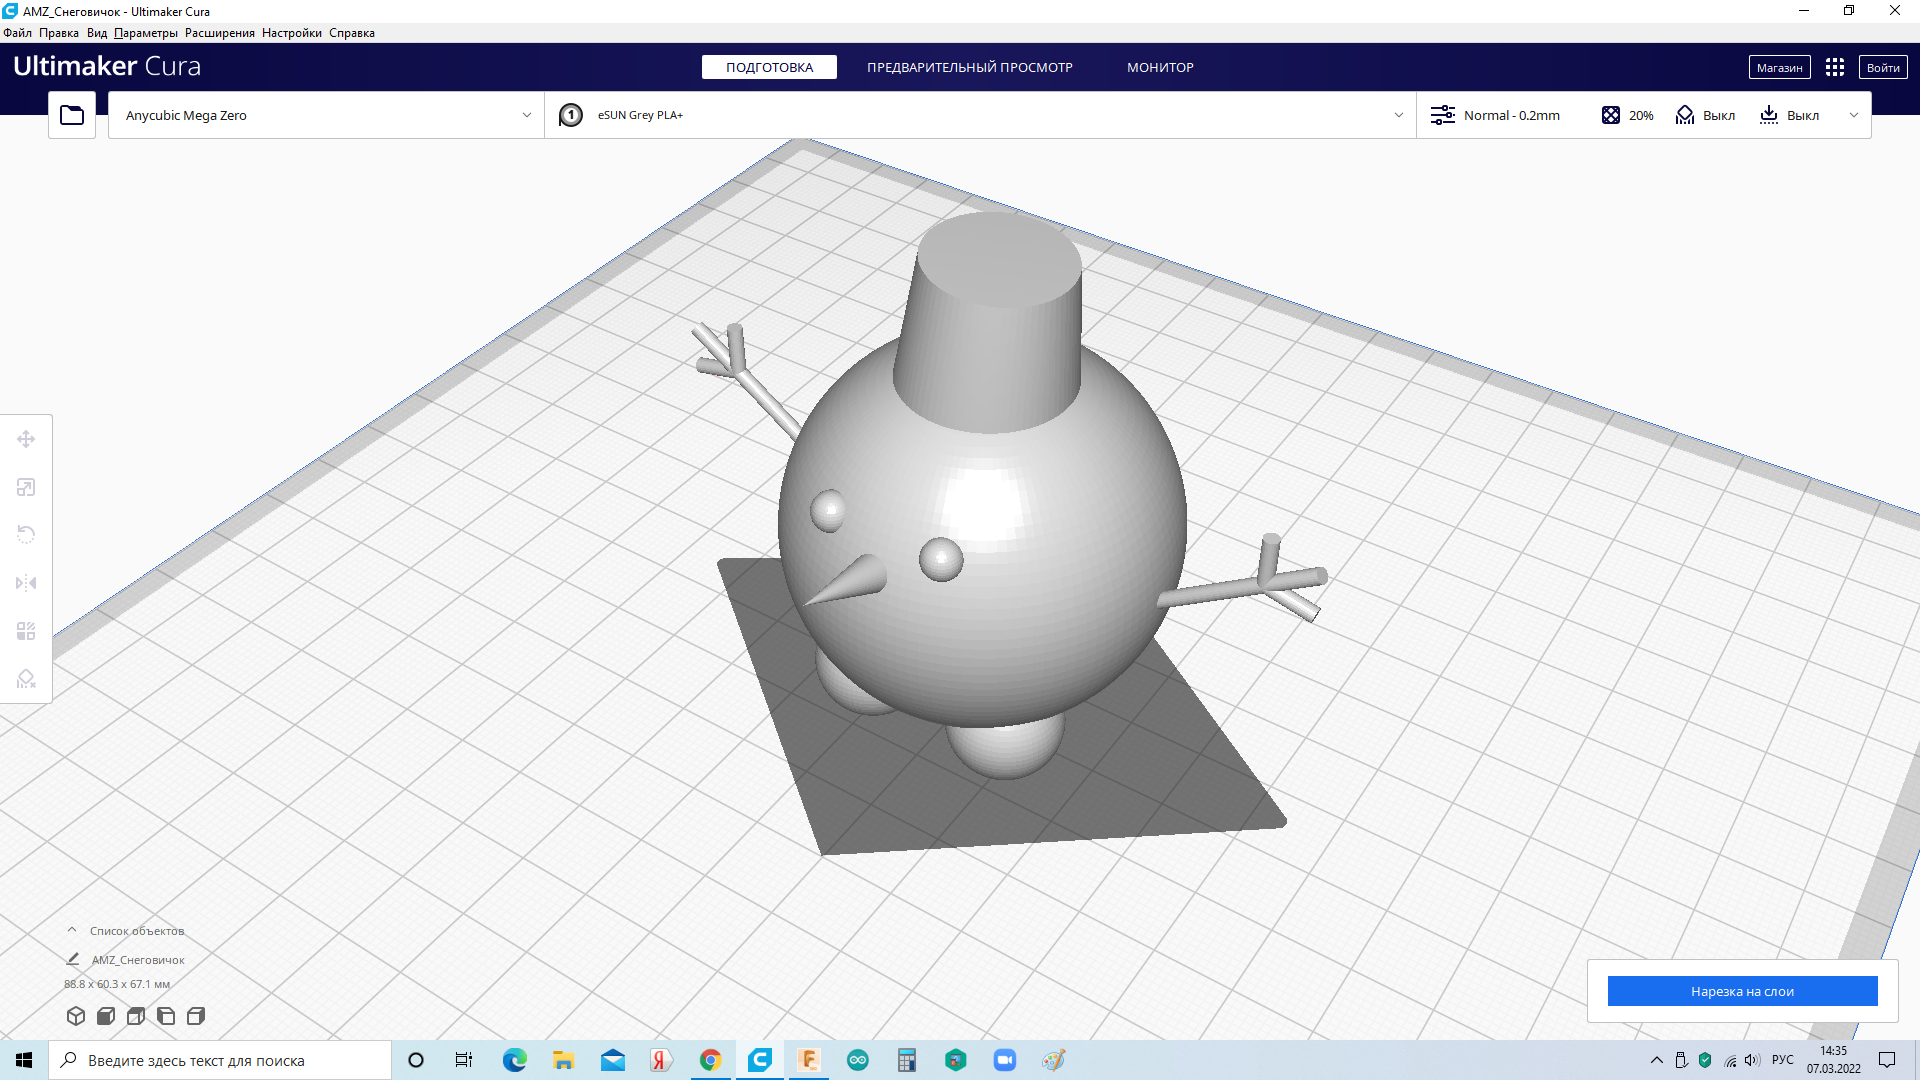Select the Rotate tool in left sidebar
The width and height of the screenshot is (1920, 1080).
pyautogui.click(x=26, y=534)
